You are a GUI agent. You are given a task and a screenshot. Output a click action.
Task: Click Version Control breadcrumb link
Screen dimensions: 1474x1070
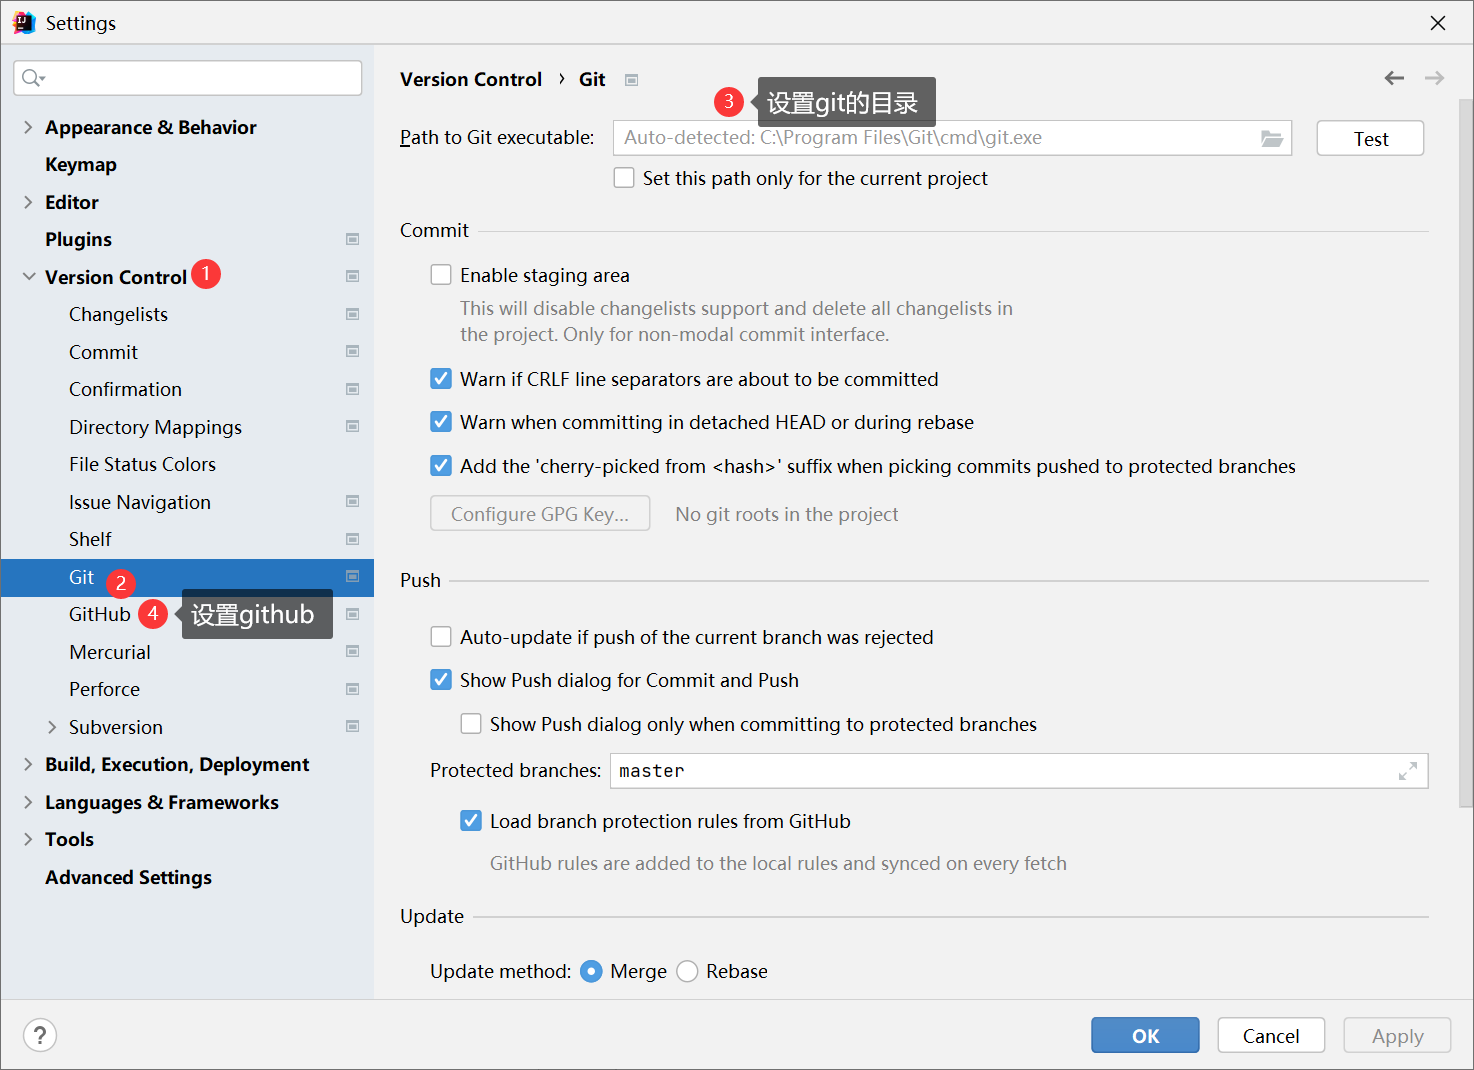[471, 79]
